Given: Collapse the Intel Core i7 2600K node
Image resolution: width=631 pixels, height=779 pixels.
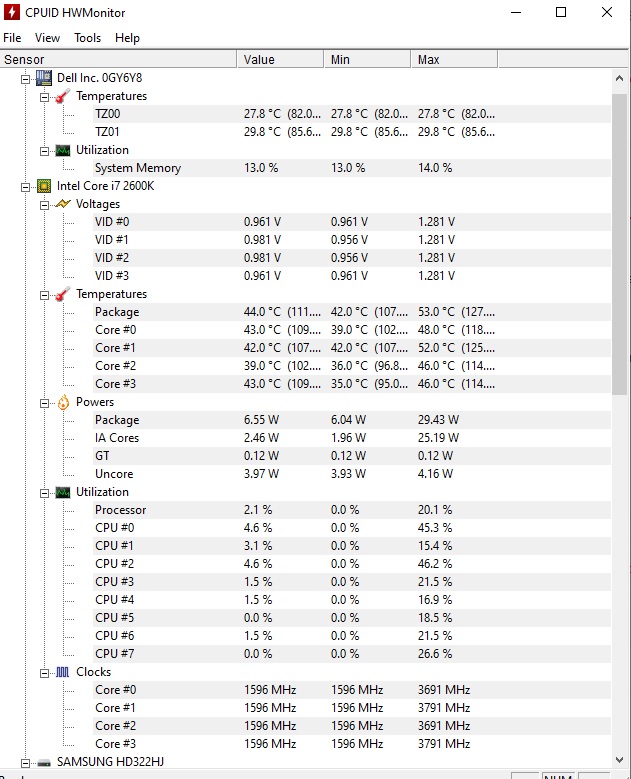Looking at the screenshot, I should coord(26,186).
